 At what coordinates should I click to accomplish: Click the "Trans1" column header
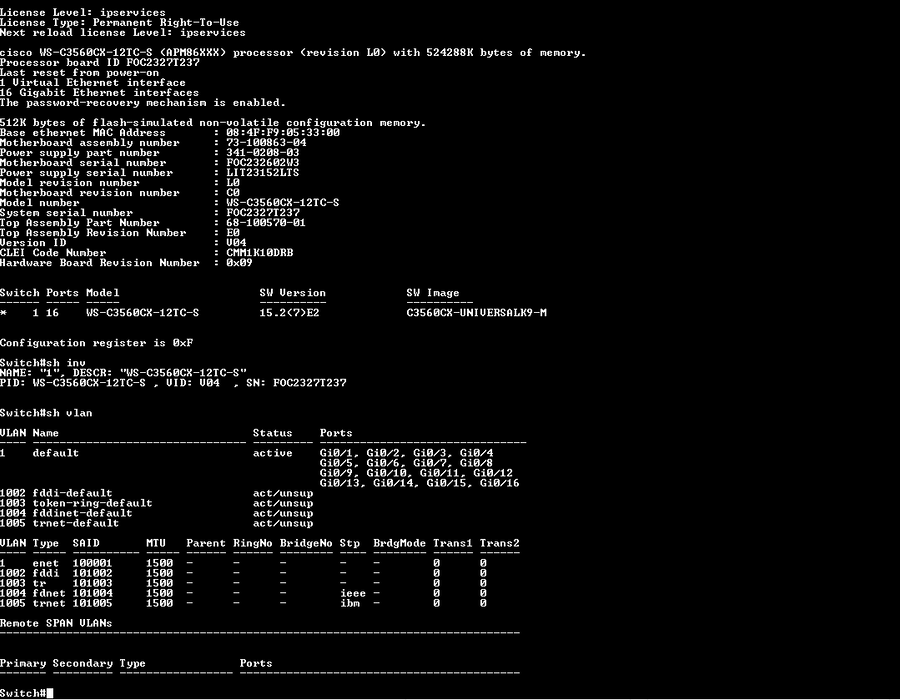pyautogui.click(x=453, y=543)
